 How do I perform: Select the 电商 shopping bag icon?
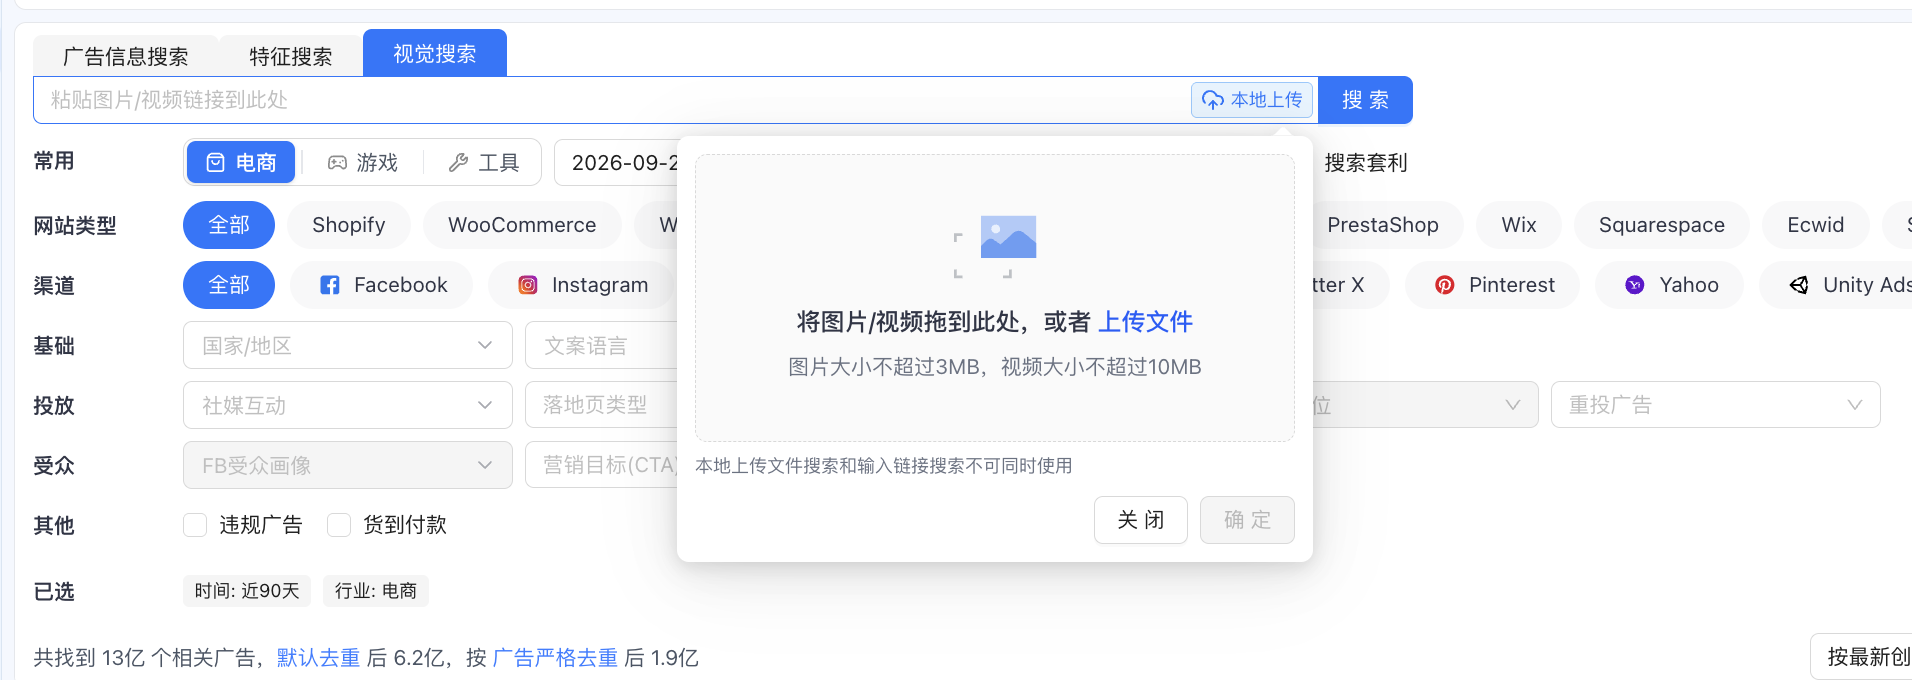pyautogui.click(x=215, y=162)
